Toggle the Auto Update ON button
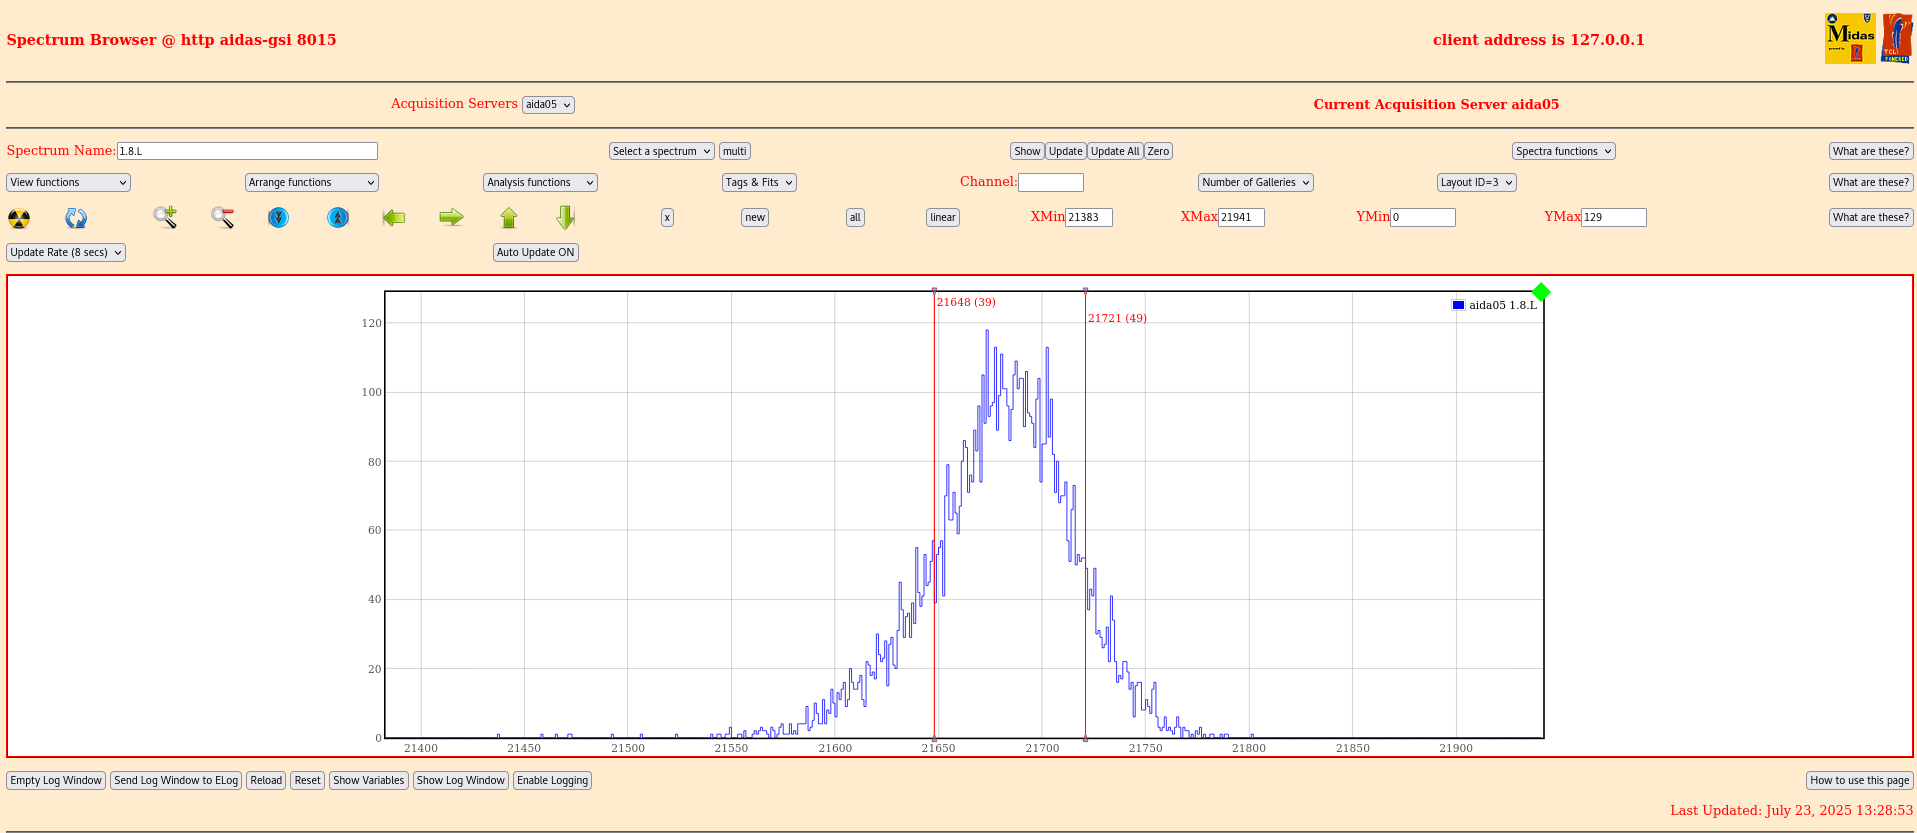Image resolution: width=1917 pixels, height=833 pixels. (536, 252)
